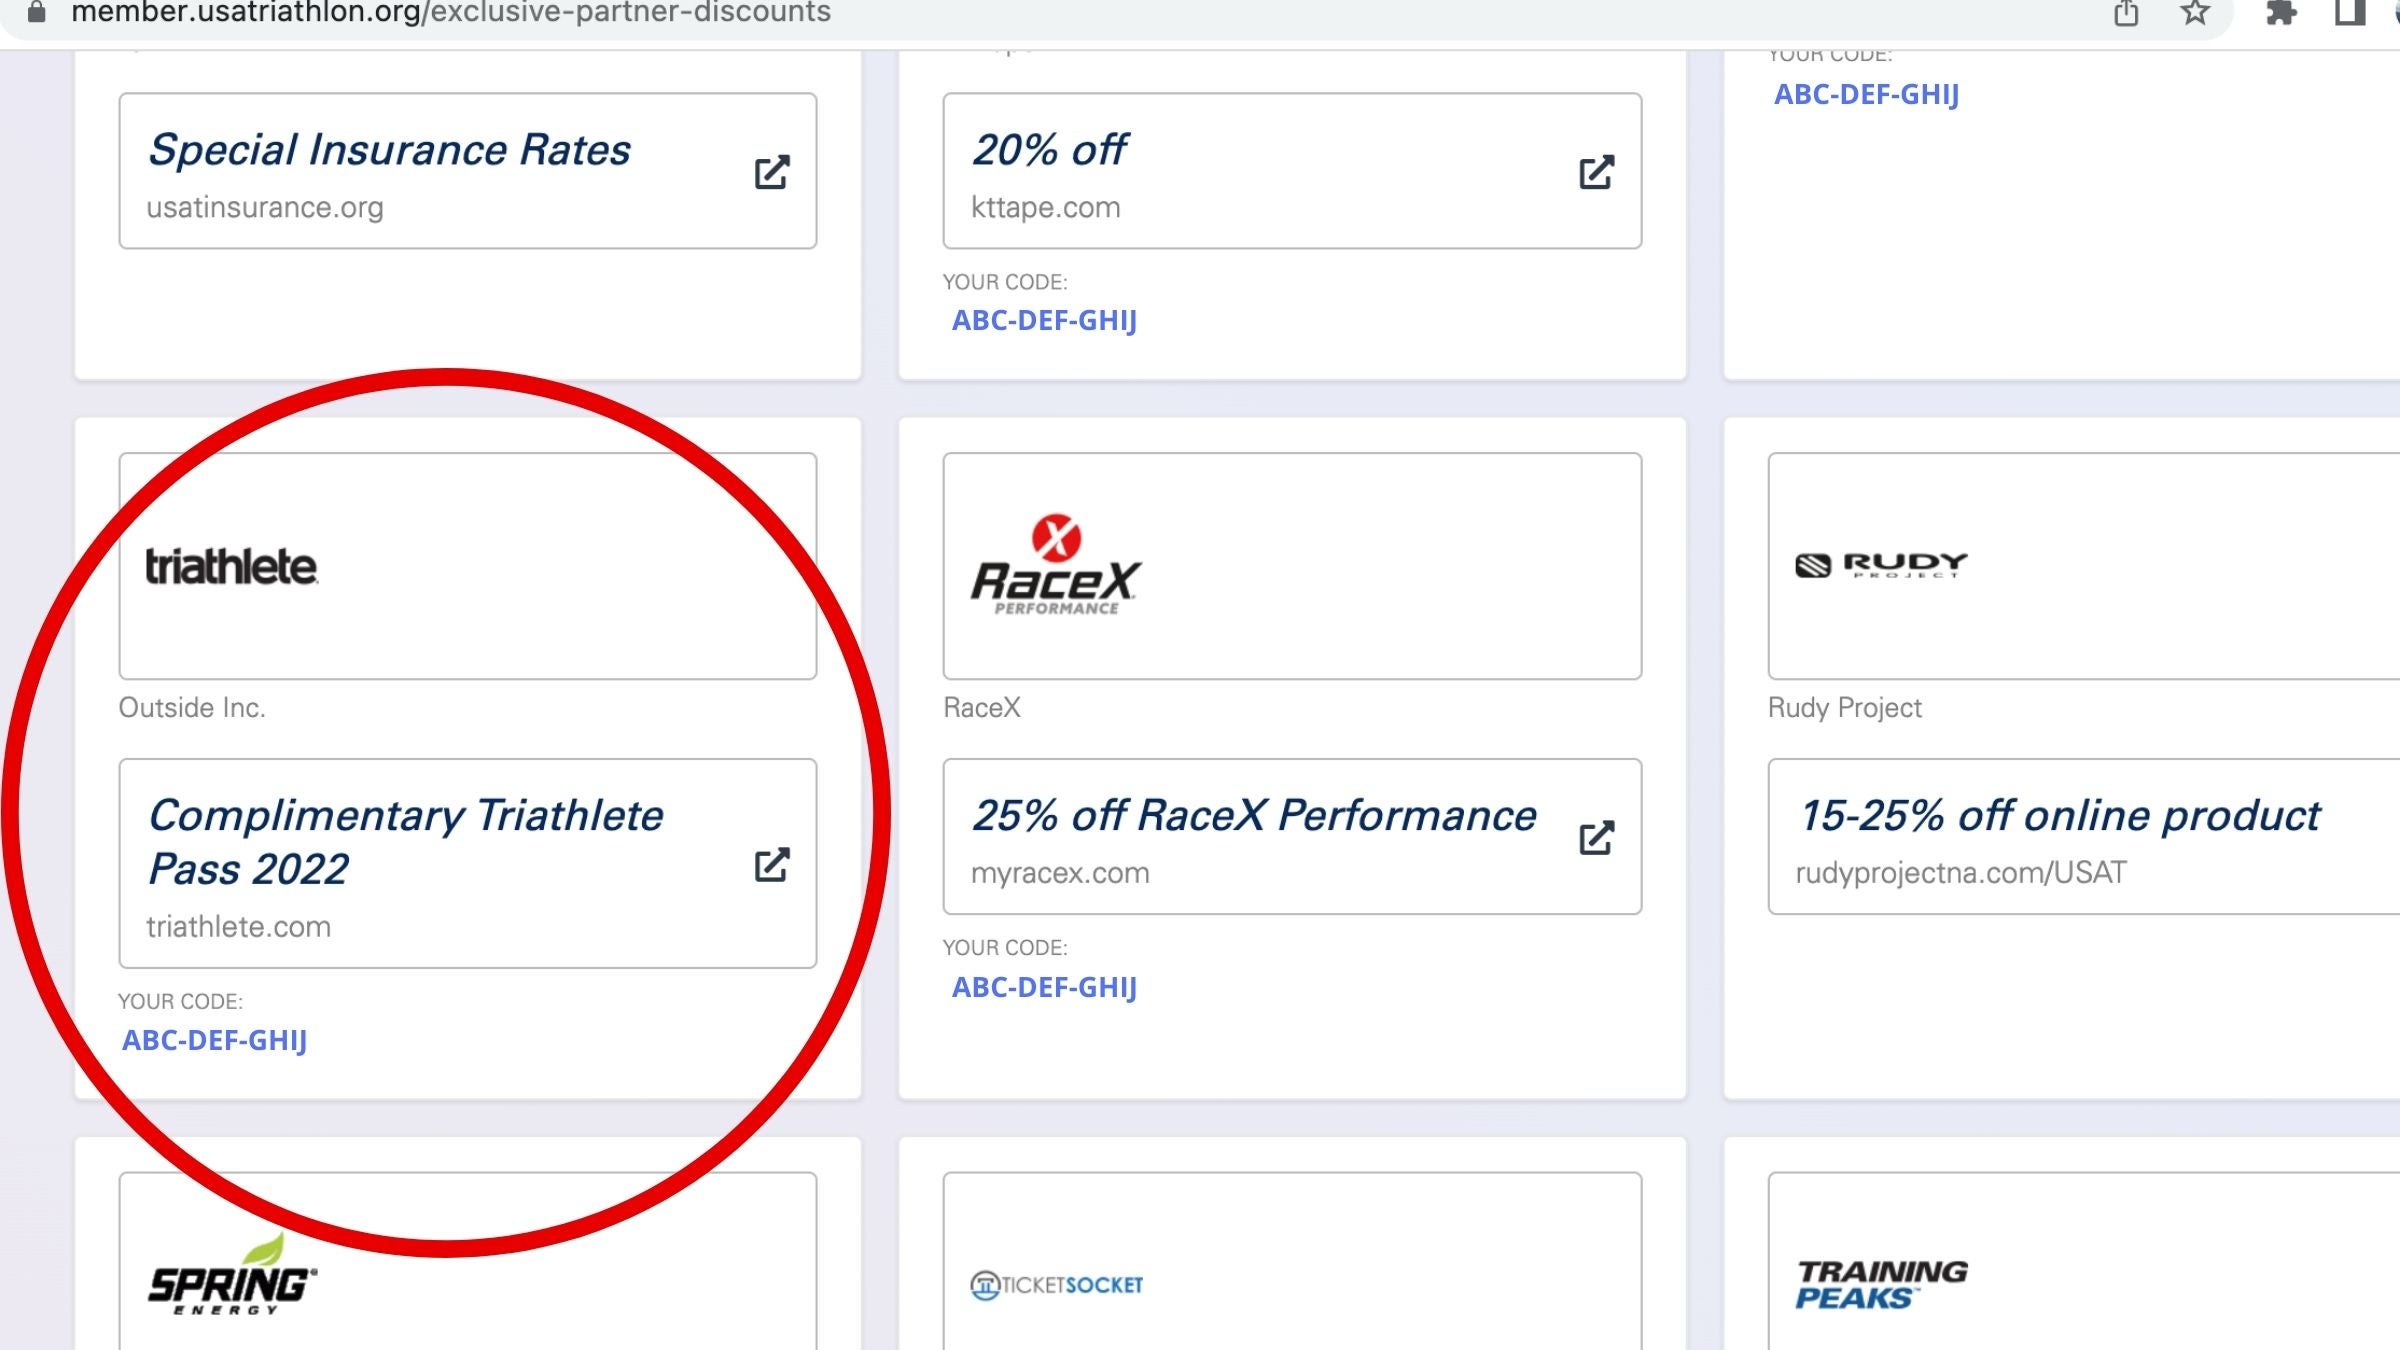
Task: Open the 25% off RaceX Performance offer
Action: 1292,836
